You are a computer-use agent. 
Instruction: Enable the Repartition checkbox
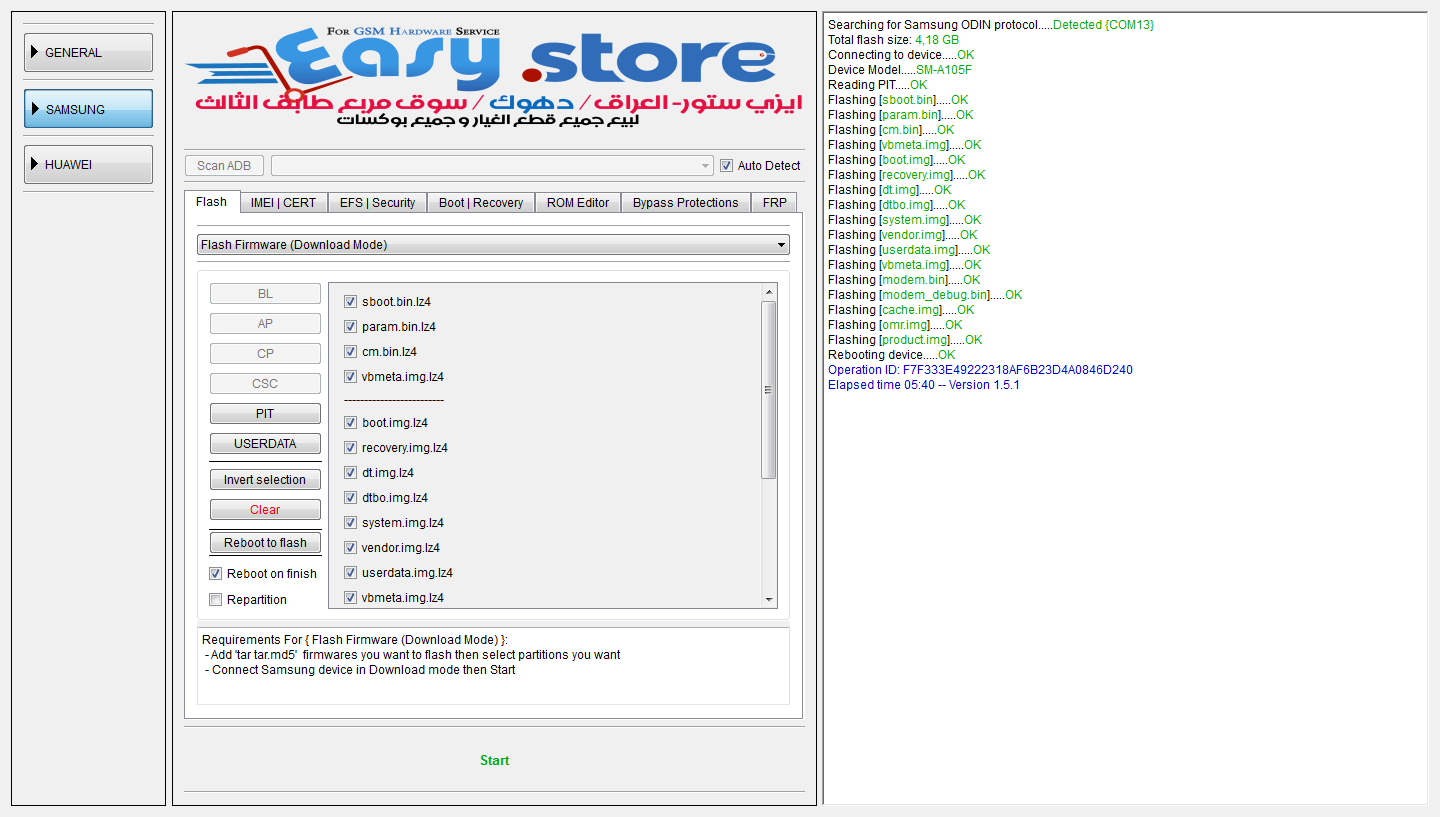click(x=216, y=600)
